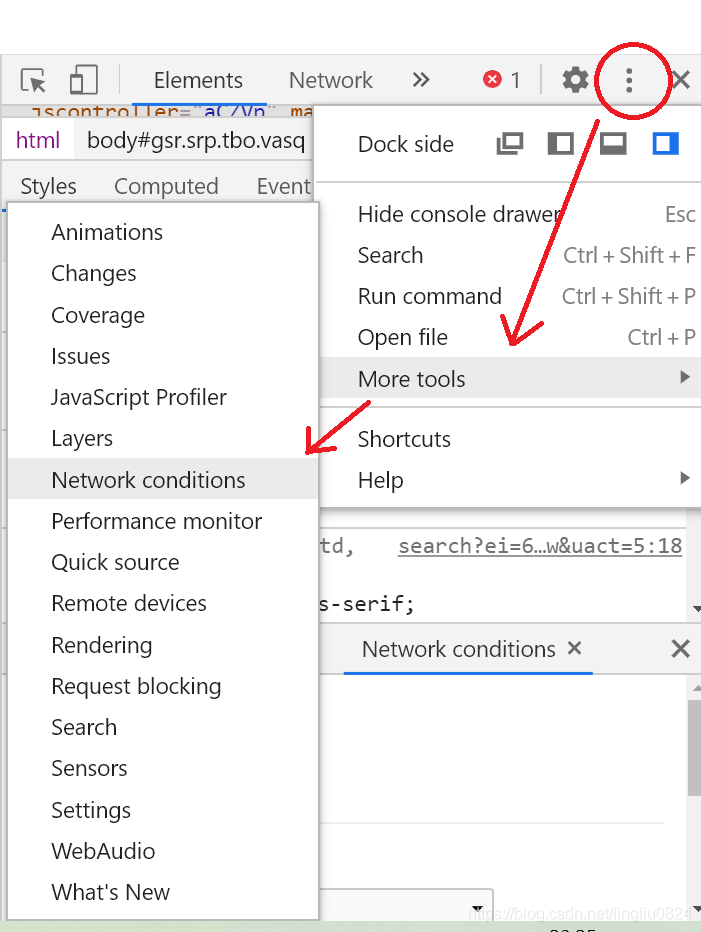Switch to the Network tab
This screenshot has height=932, width=701.
pos(331,80)
